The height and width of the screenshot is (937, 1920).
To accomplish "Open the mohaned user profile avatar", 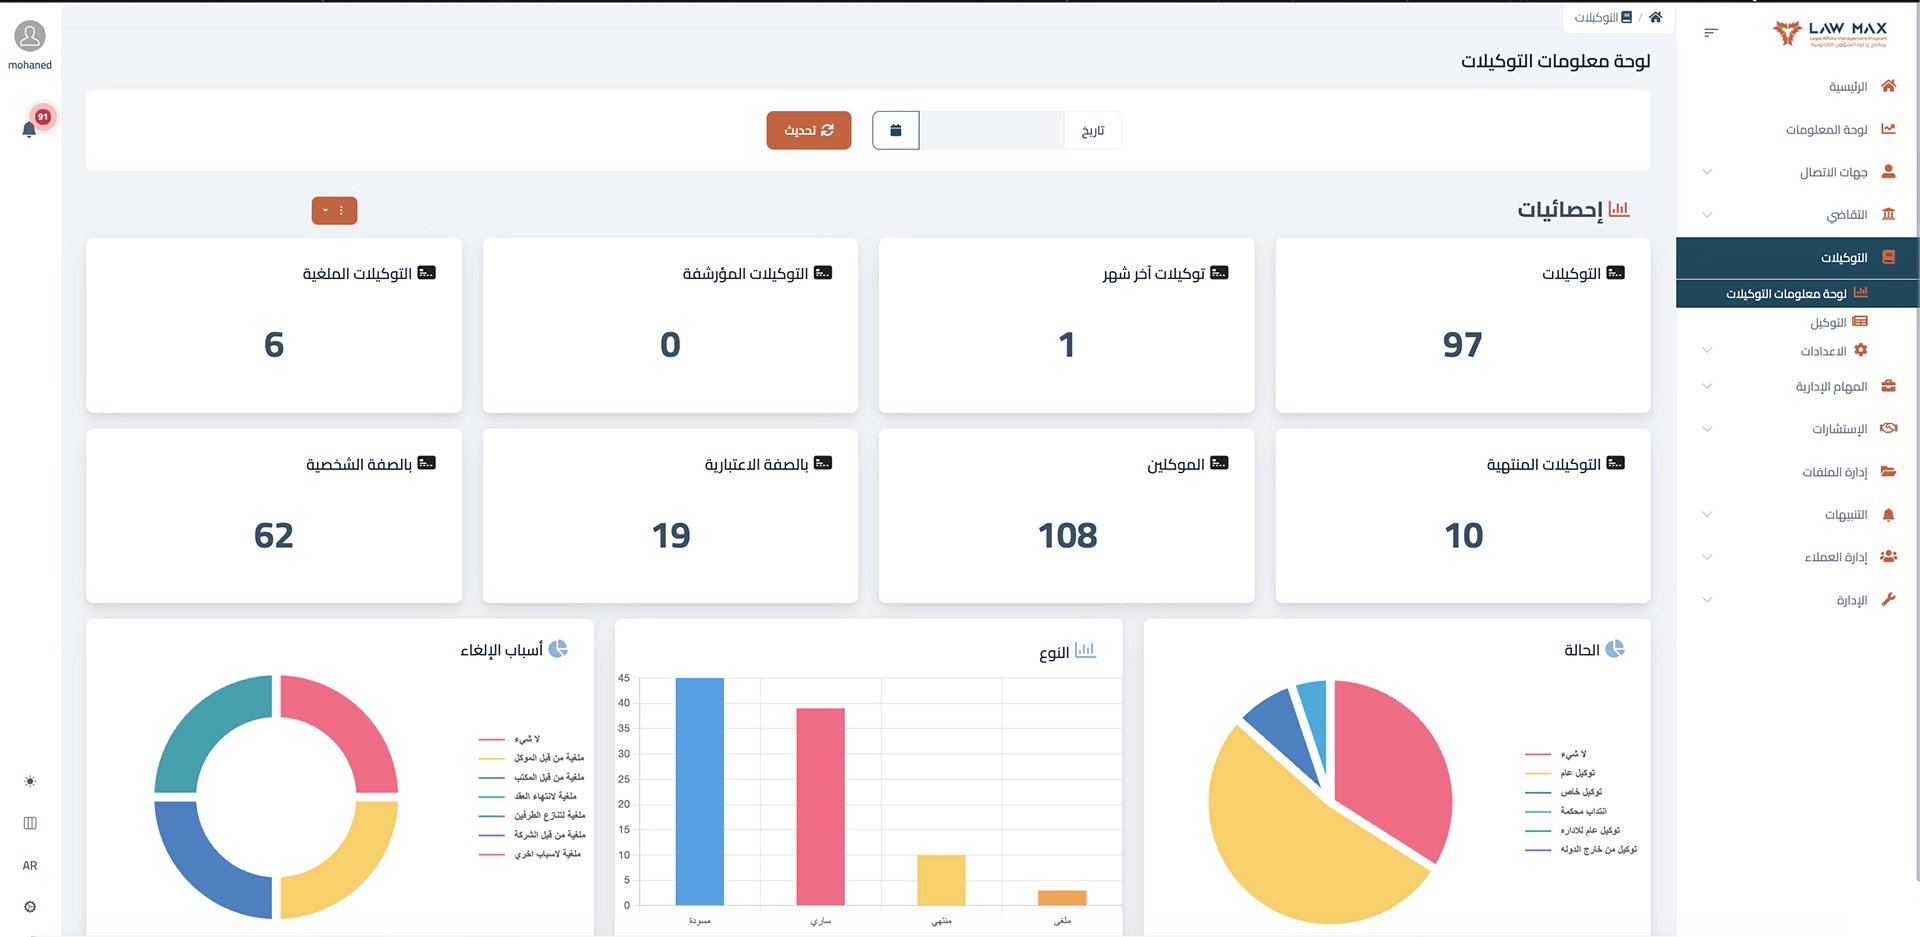I will tap(30, 37).
